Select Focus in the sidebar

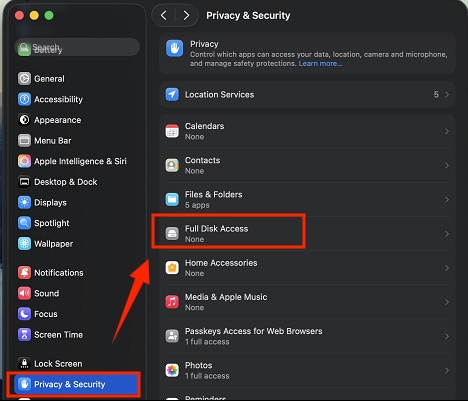coord(76,314)
